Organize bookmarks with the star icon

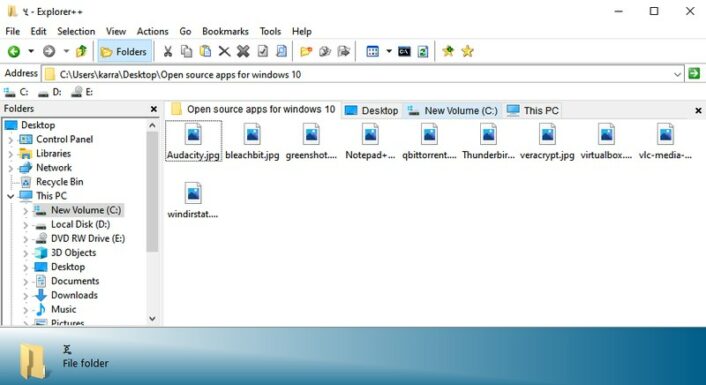[x=467, y=51]
